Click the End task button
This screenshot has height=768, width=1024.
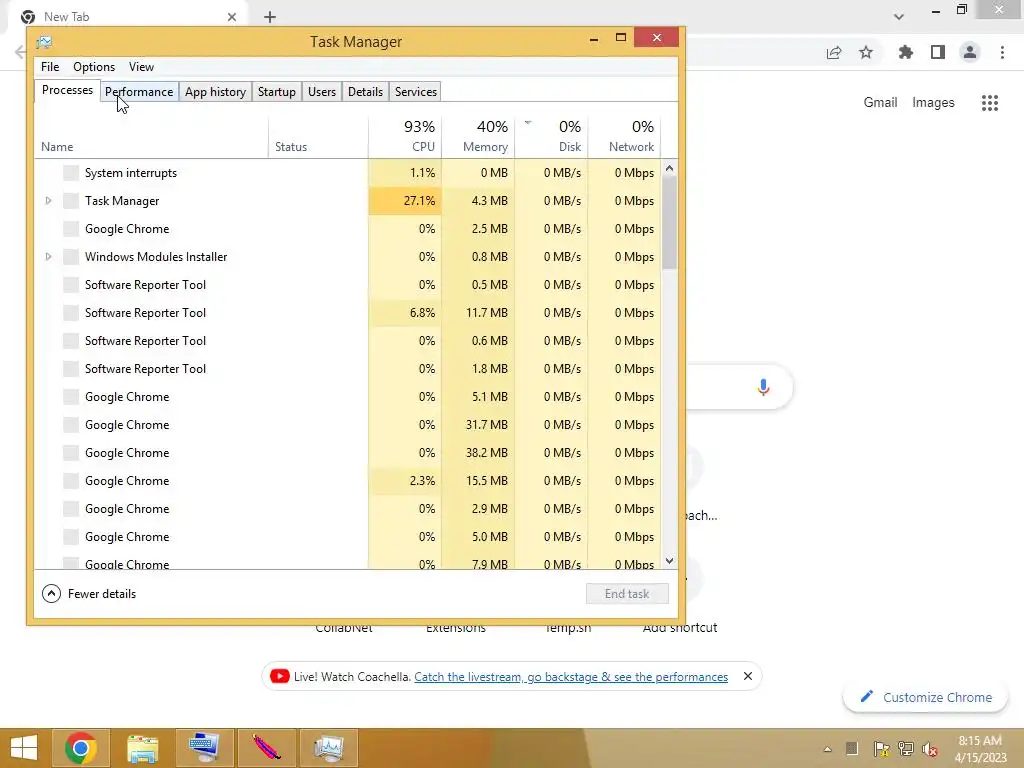coord(627,594)
